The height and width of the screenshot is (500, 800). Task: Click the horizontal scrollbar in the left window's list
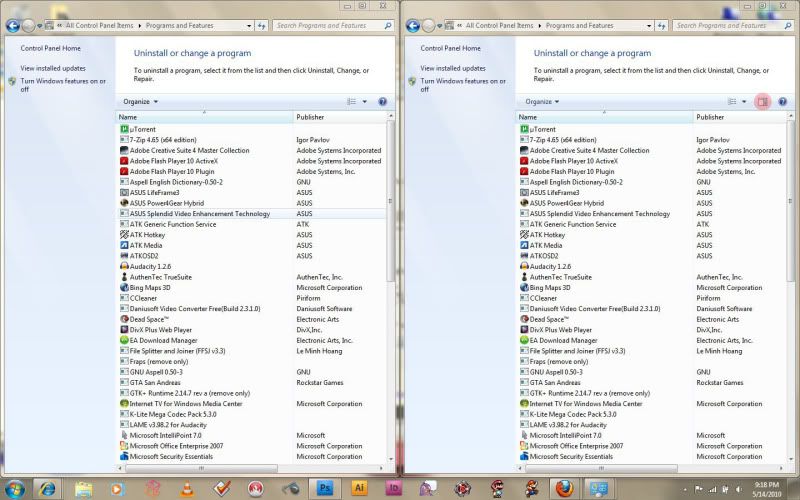pos(201,468)
